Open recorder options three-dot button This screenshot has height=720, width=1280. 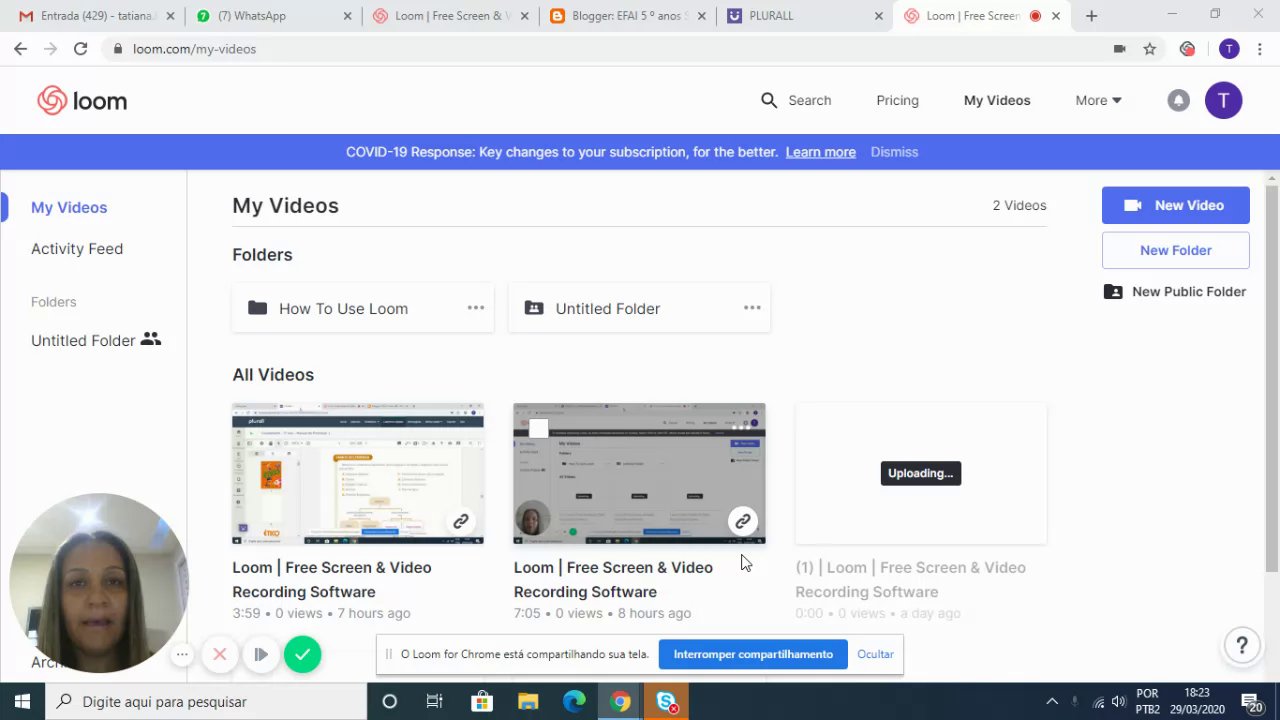pos(182,655)
